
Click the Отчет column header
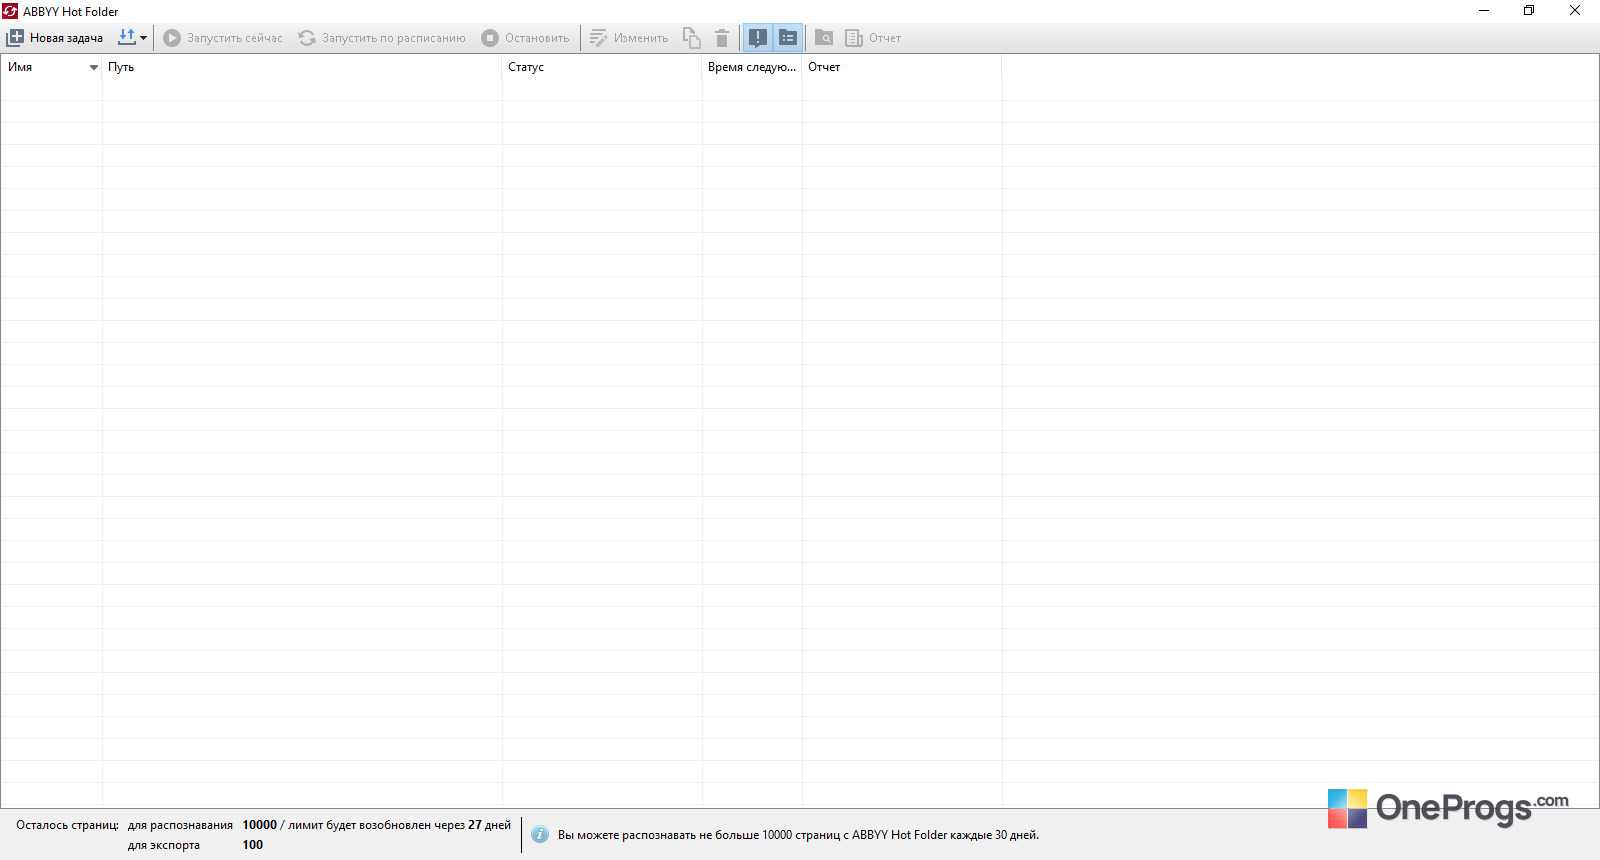click(902, 67)
